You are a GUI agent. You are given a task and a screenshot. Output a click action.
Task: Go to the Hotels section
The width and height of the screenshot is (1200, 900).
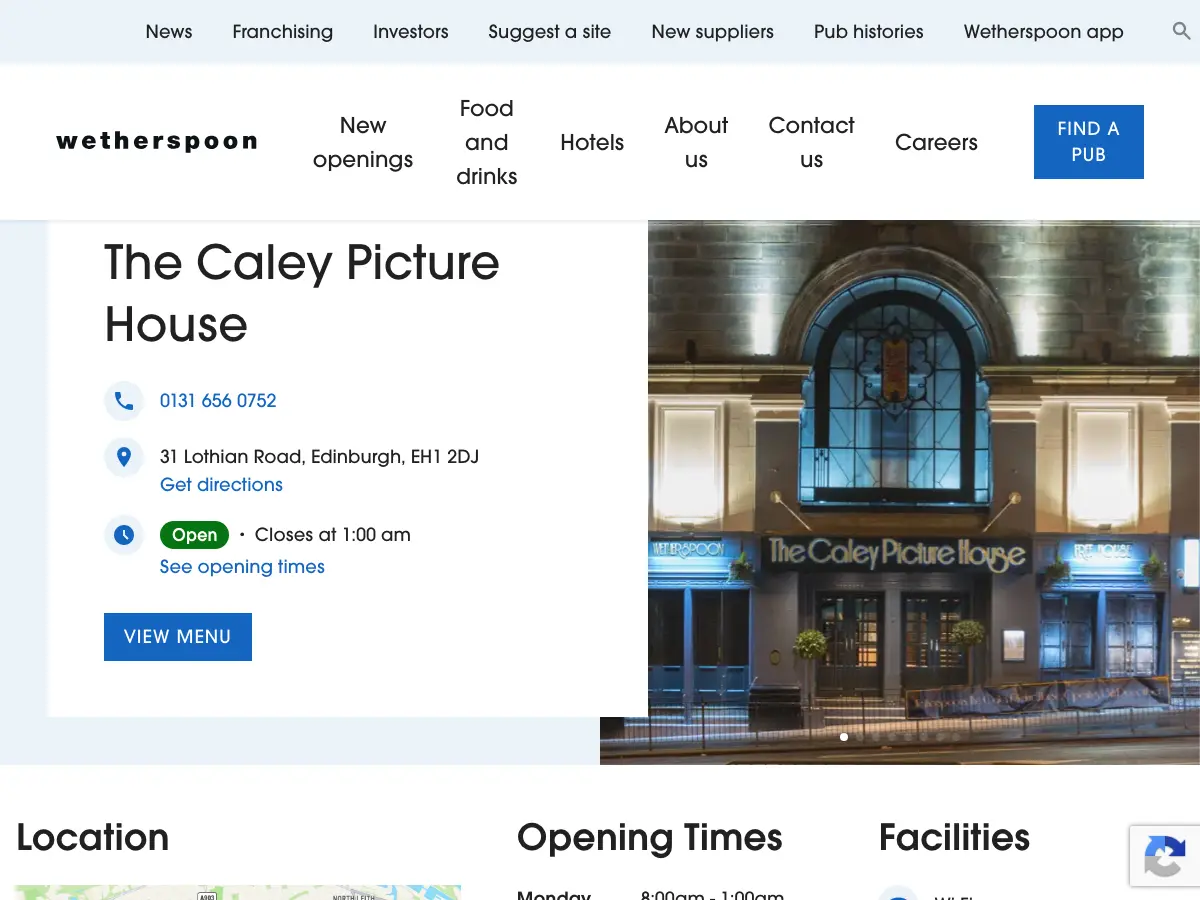coord(592,142)
